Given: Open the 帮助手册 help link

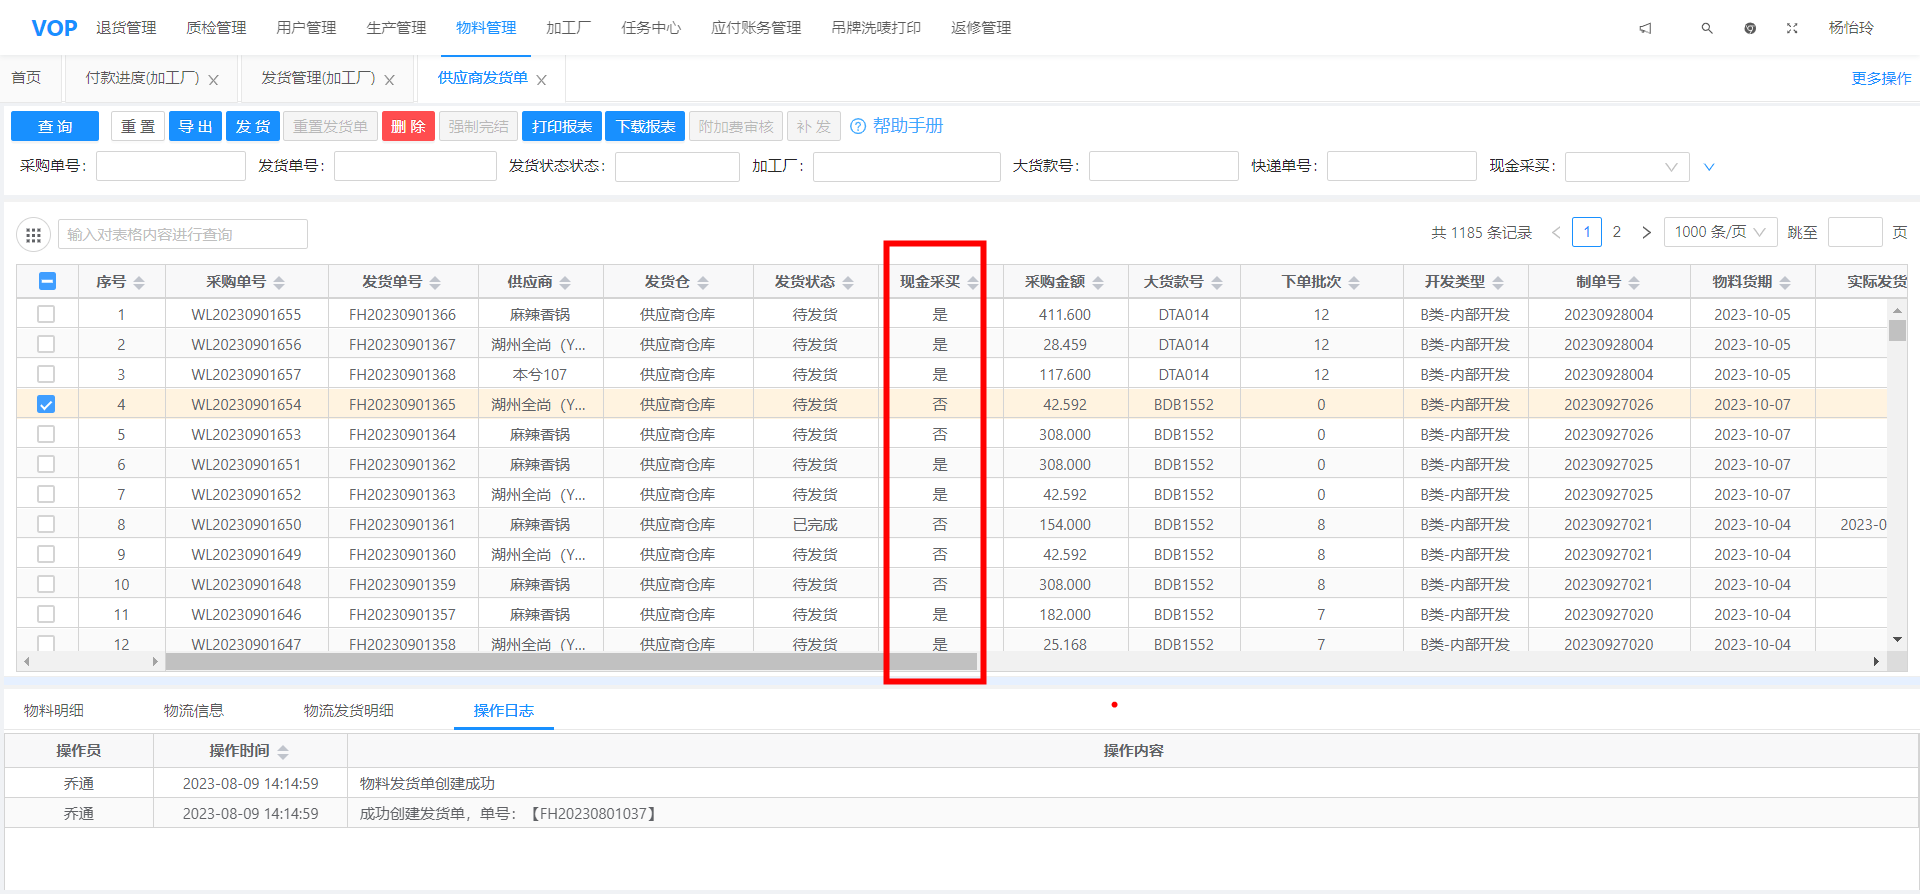Looking at the screenshot, I should [x=897, y=126].
